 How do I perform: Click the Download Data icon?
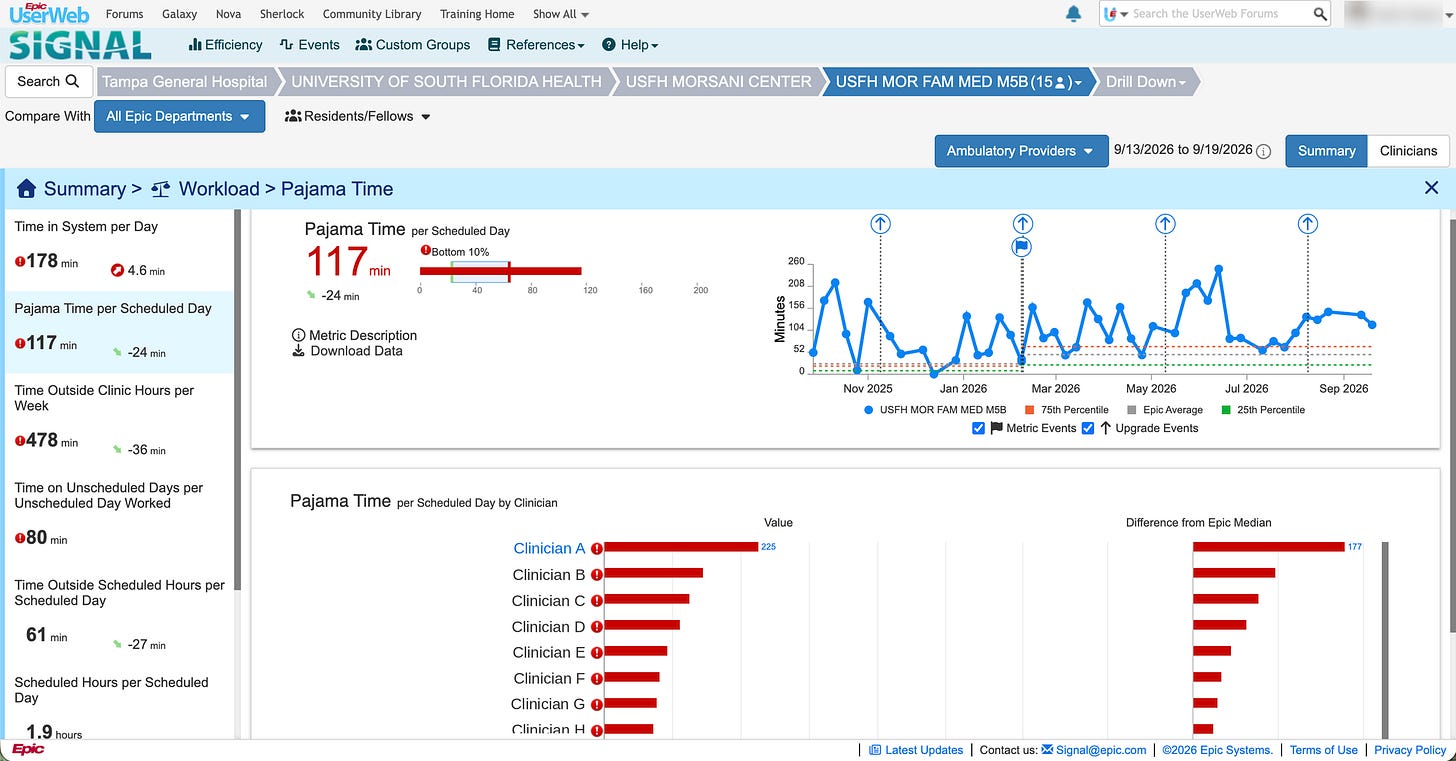(298, 351)
